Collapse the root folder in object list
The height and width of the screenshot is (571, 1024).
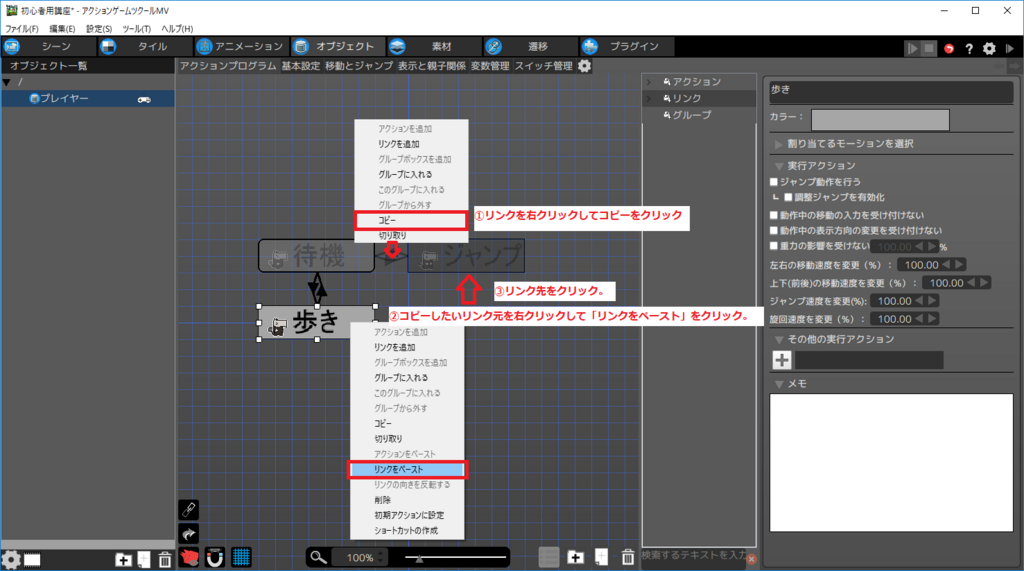click(x=7, y=82)
